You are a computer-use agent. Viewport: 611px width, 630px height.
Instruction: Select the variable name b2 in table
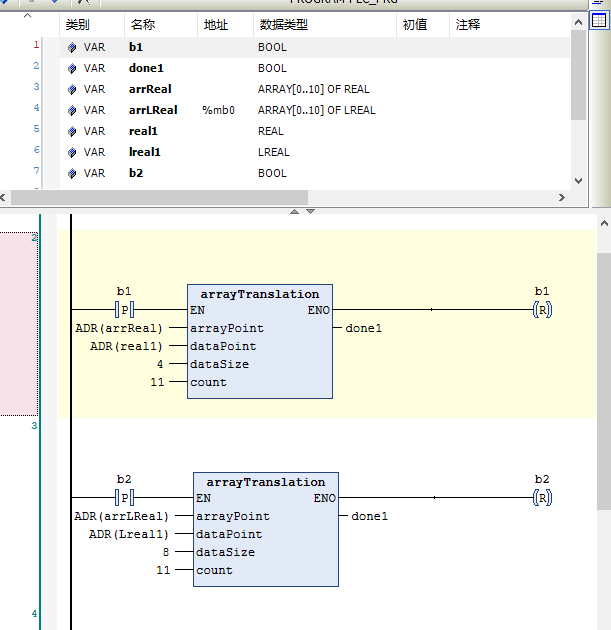(136, 173)
